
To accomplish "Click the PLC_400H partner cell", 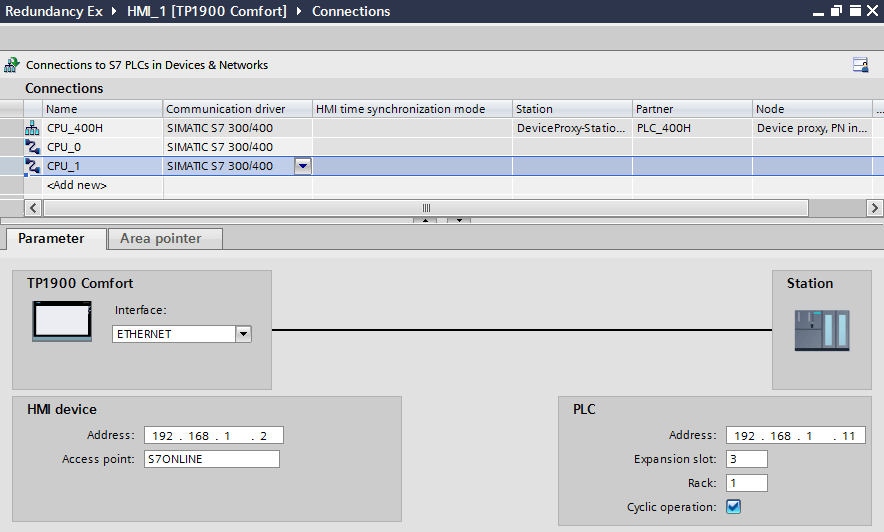I will point(692,128).
